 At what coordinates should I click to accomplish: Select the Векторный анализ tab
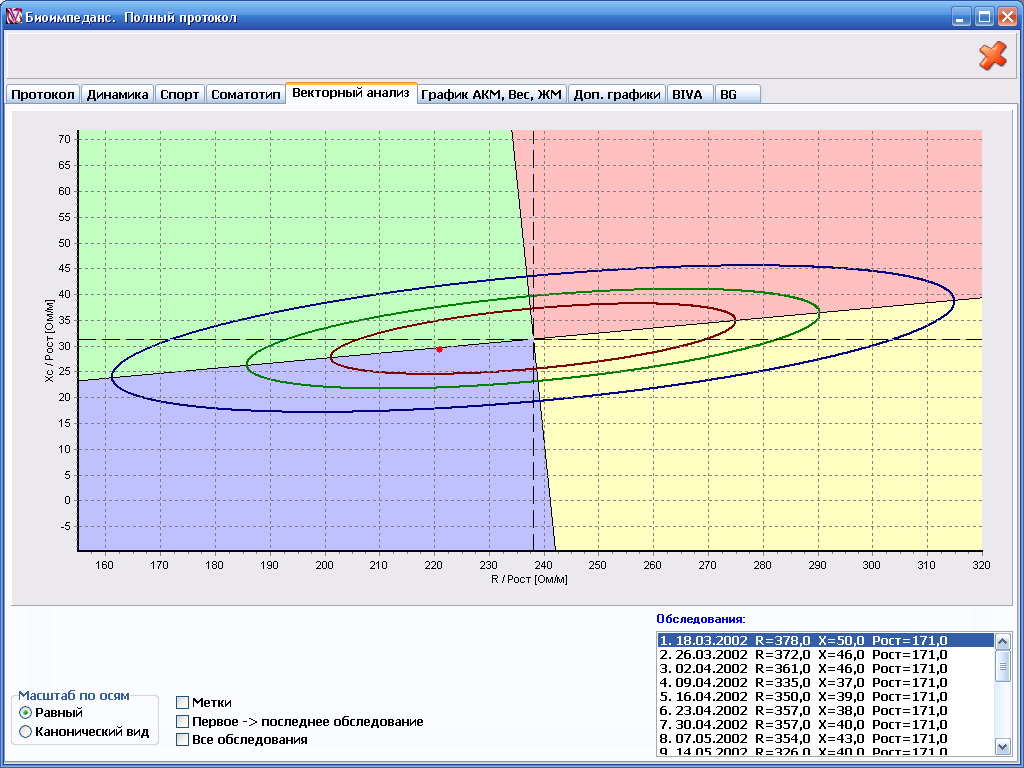click(351, 93)
